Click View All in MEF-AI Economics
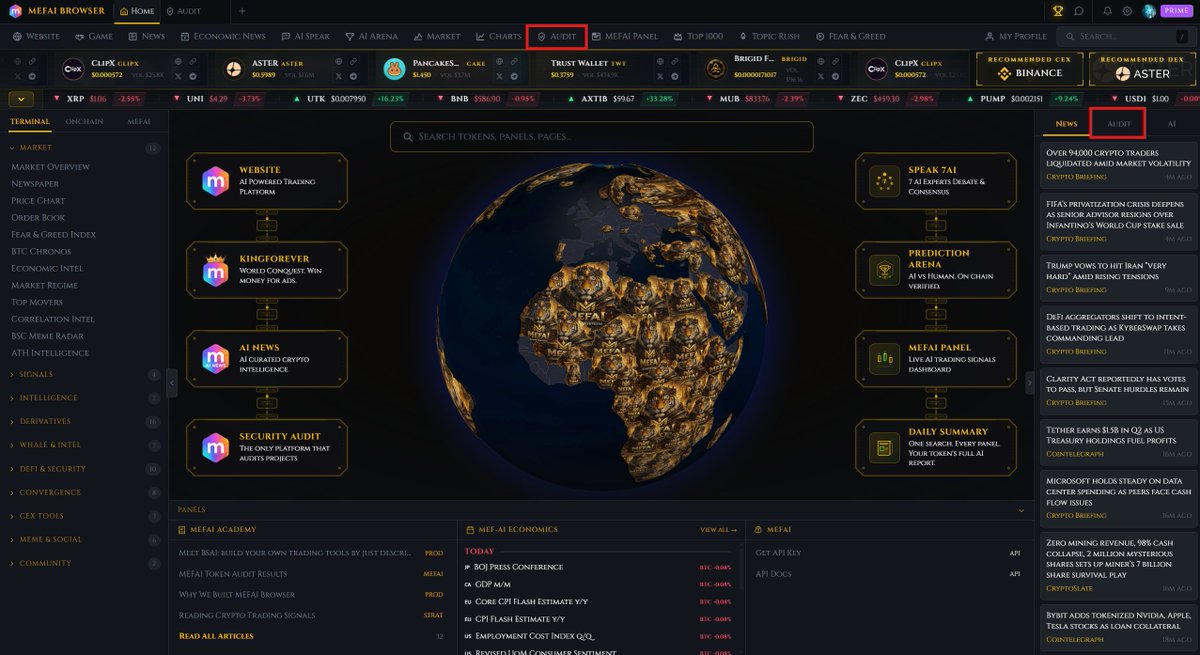The image size is (1200, 655). coord(719,530)
